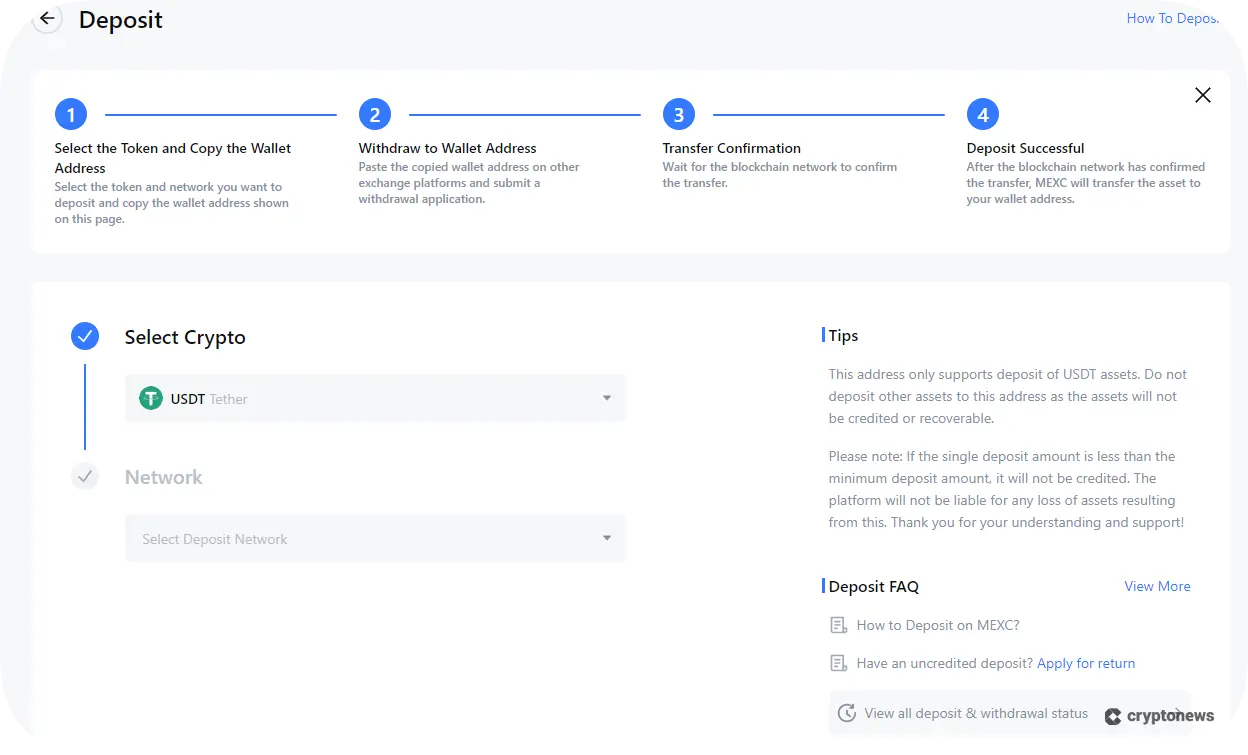Open View More in Deposit FAQ
Image resolution: width=1248 pixels, height=755 pixels.
click(1157, 586)
